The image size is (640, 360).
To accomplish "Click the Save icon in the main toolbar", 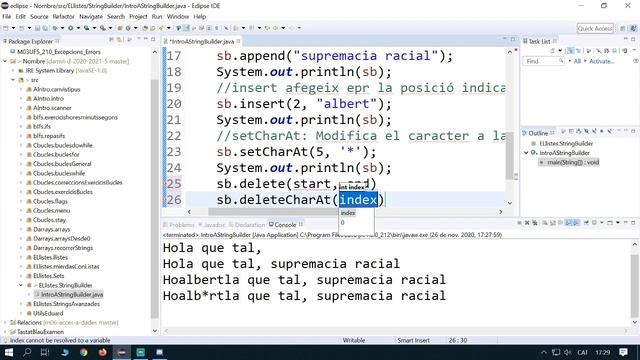I will click(x=37, y=28).
